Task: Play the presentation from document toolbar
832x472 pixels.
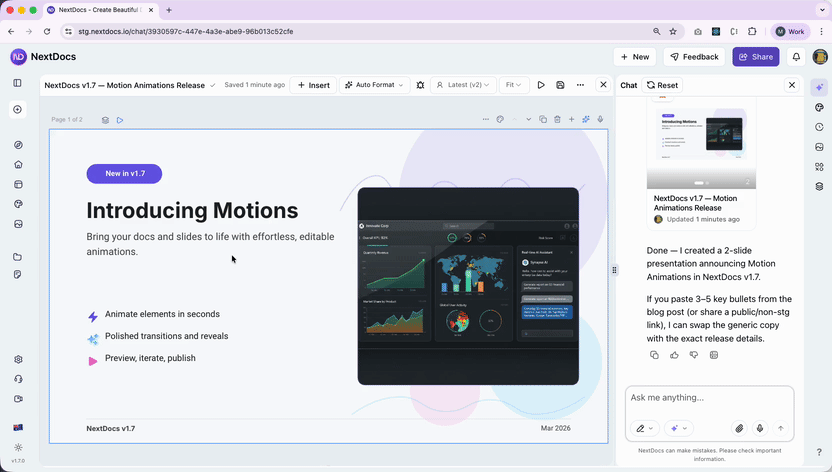Action: [x=541, y=85]
